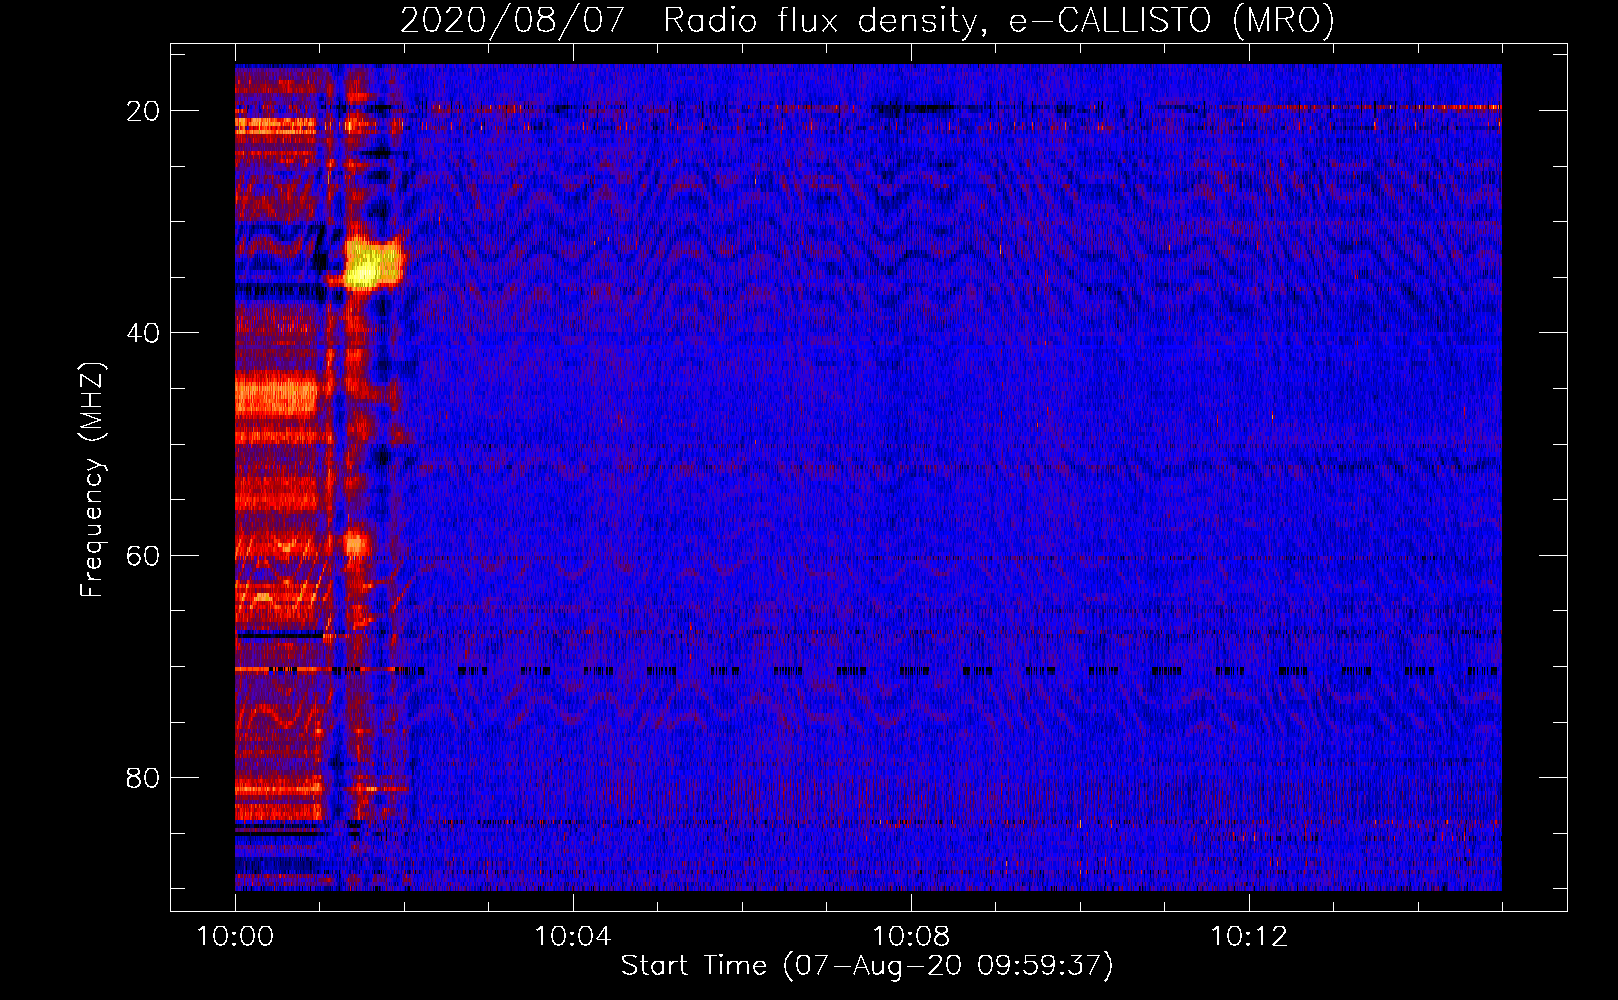Click the '80' frequency tick label

point(143,778)
